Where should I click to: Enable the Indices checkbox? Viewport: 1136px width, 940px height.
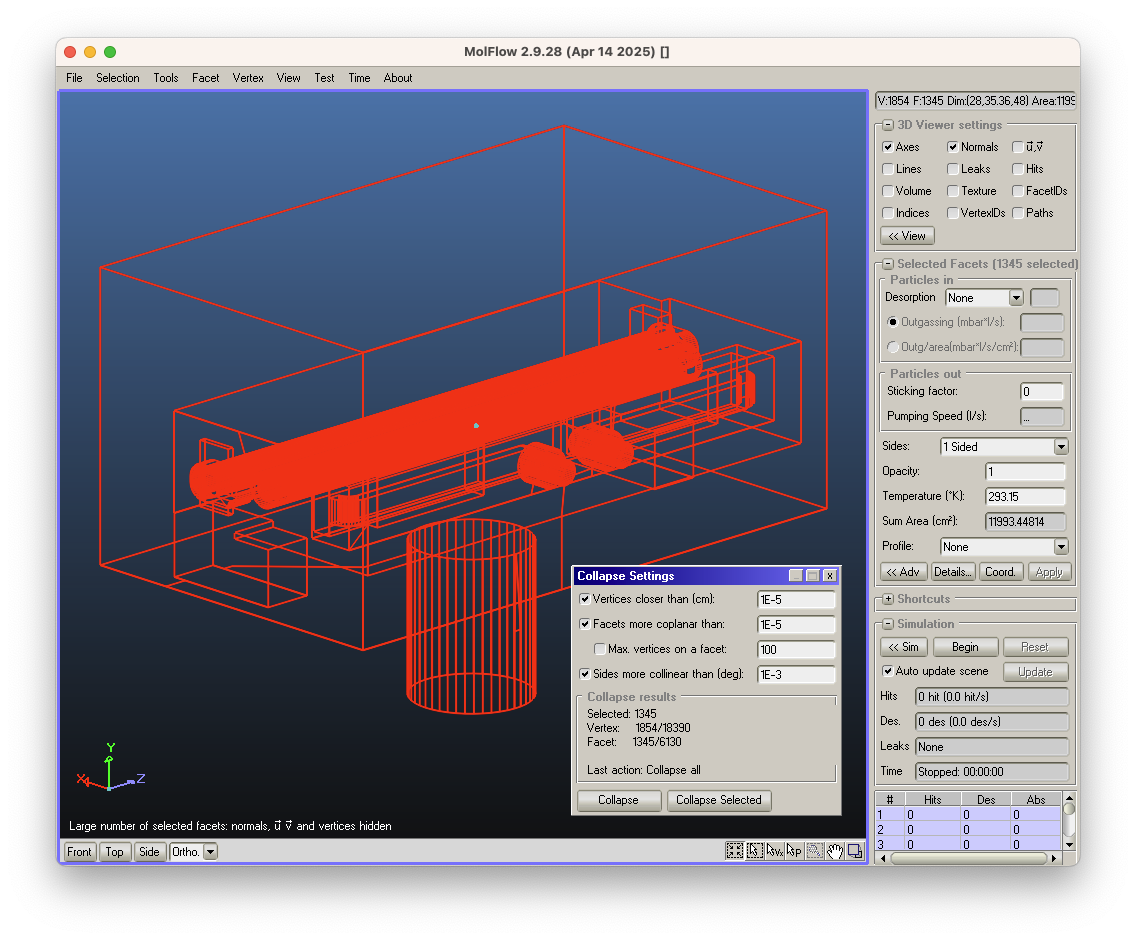pyautogui.click(x=888, y=213)
